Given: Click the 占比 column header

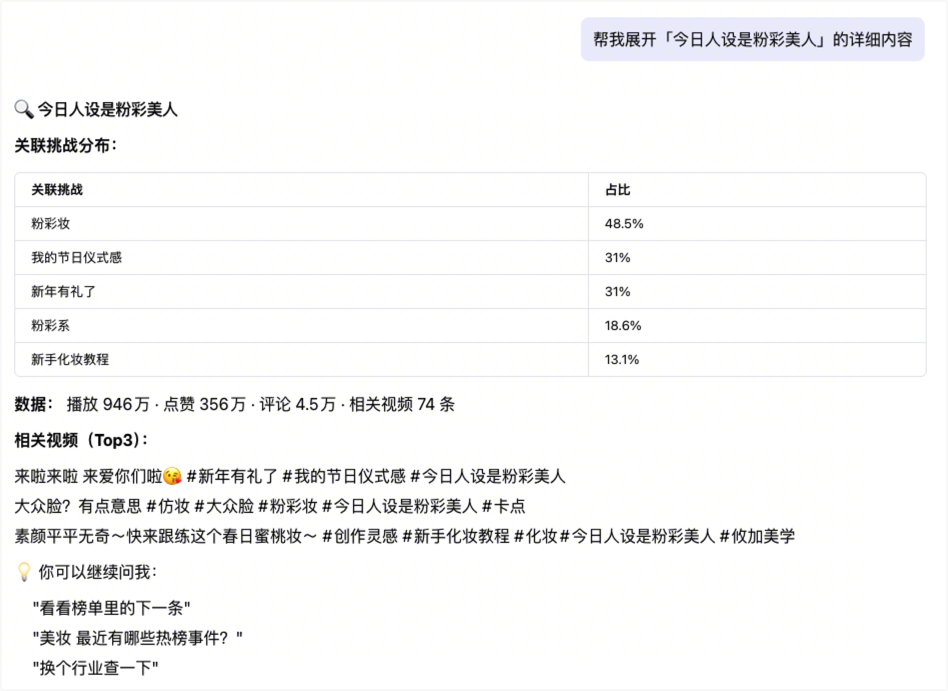Looking at the screenshot, I should [618, 190].
